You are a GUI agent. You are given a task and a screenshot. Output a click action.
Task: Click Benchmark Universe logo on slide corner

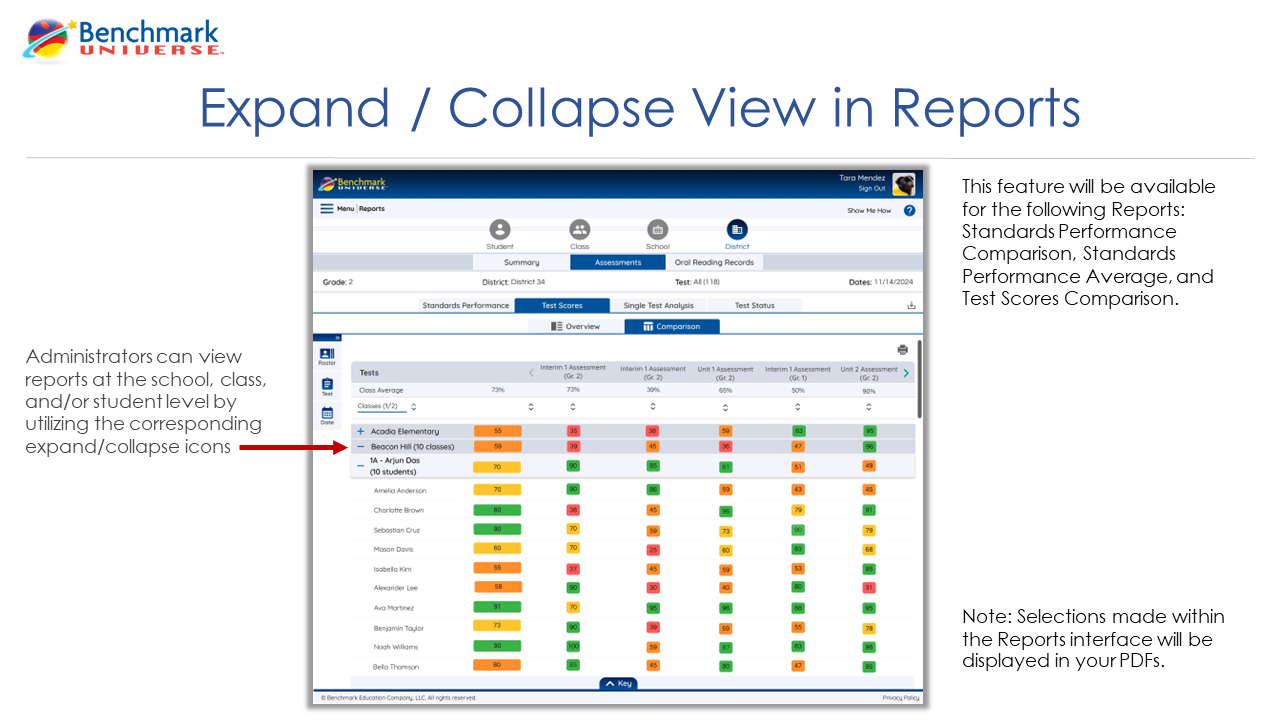tap(123, 39)
